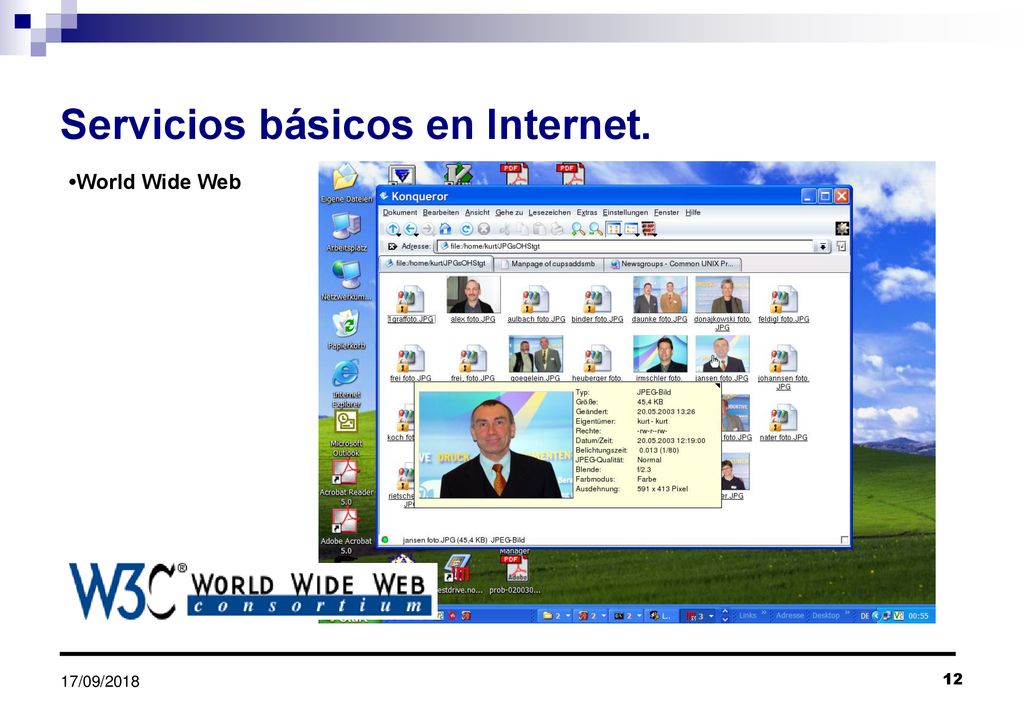Click the Adresse location input field
Screen dimensions: 1024x709
pyautogui.click(x=625, y=247)
